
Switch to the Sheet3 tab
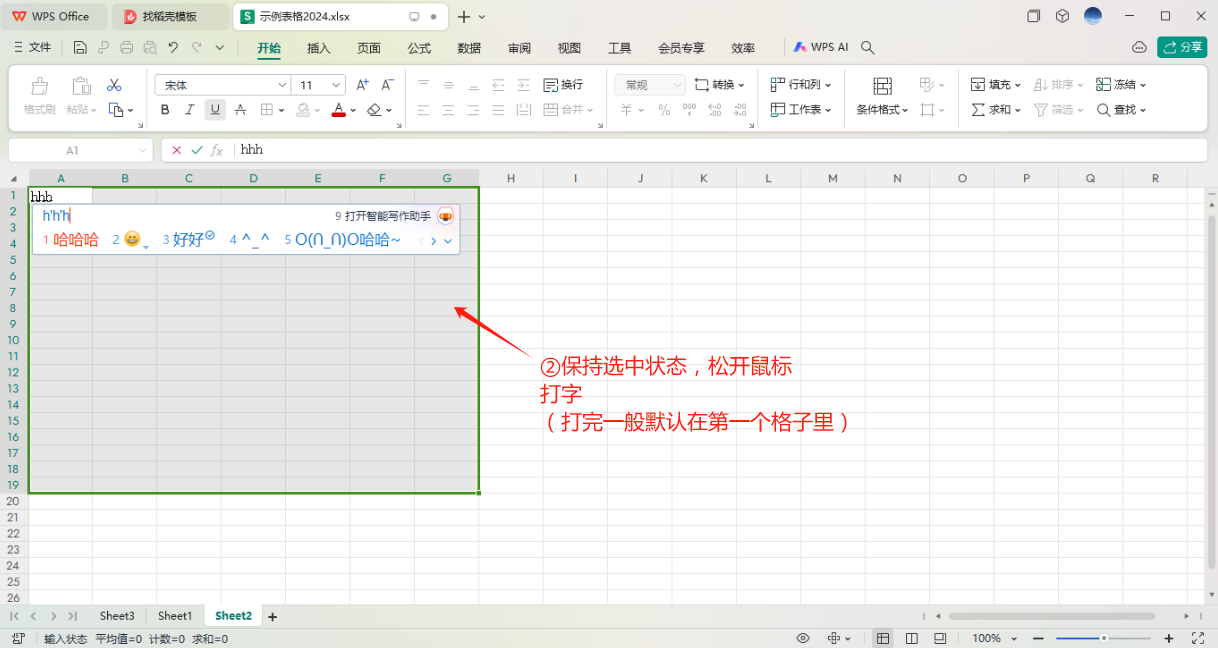coord(117,616)
